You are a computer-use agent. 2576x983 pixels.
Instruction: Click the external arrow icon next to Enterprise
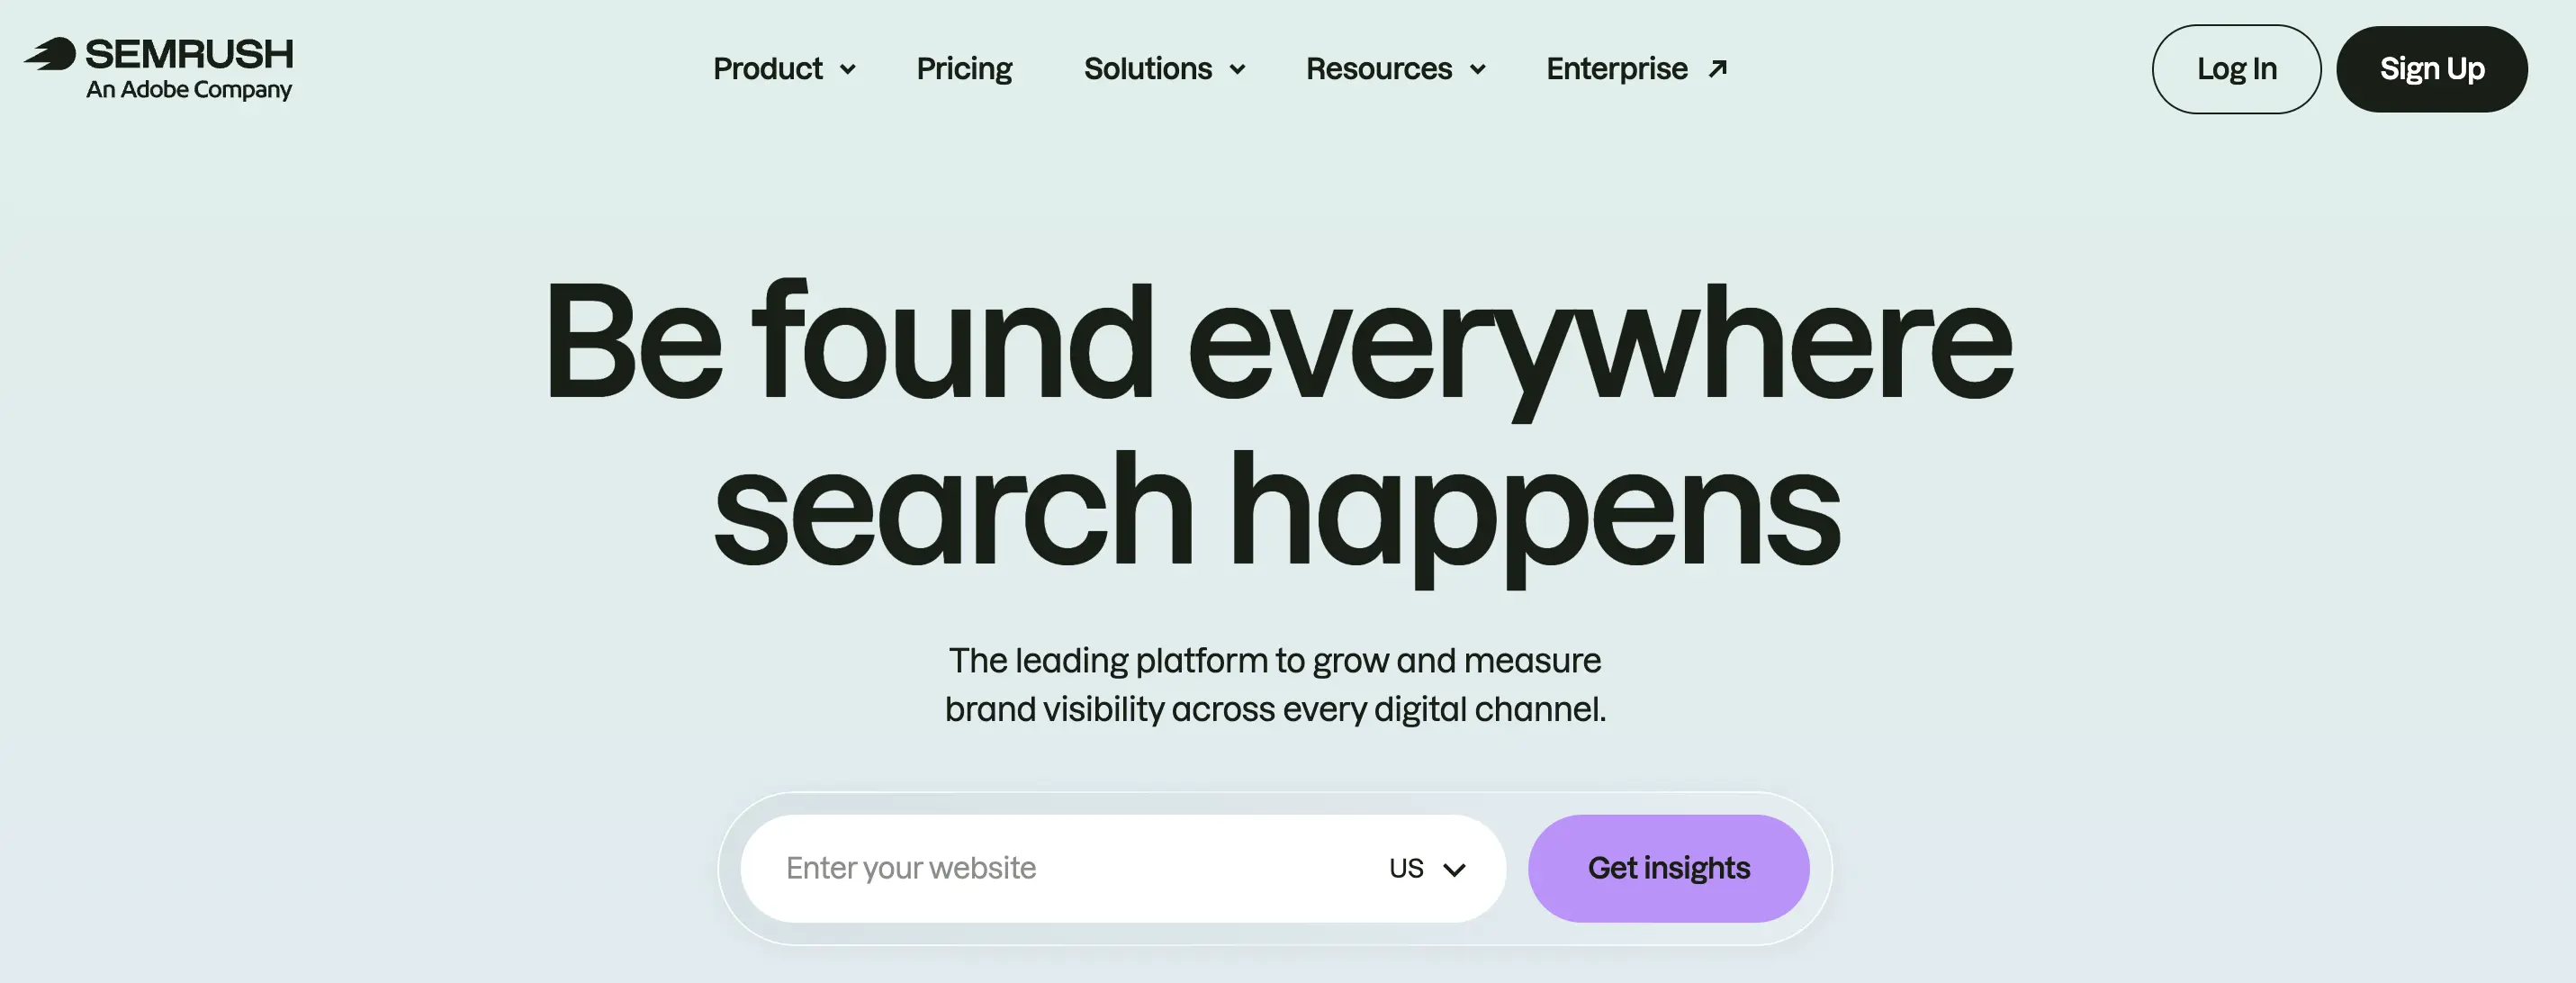pos(1717,69)
